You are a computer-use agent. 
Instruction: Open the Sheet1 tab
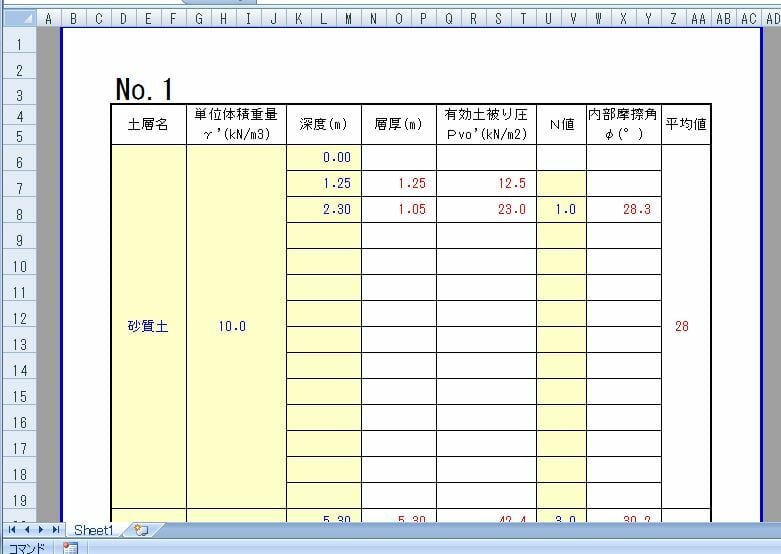[x=93, y=530]
